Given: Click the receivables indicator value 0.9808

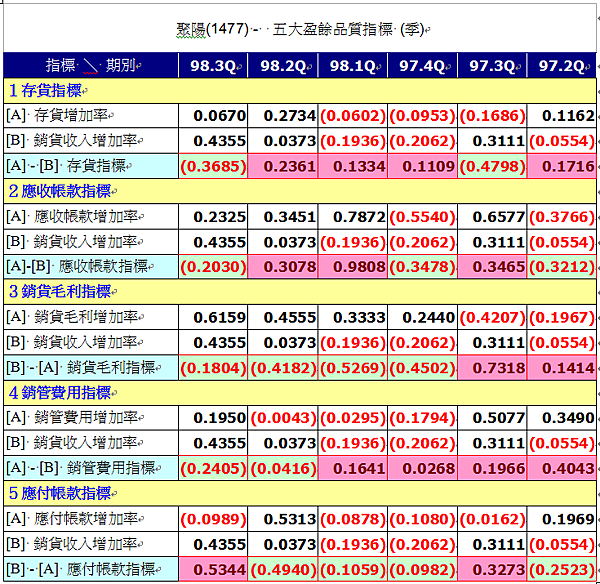Looking at the screenshot, I should (359, 267).
